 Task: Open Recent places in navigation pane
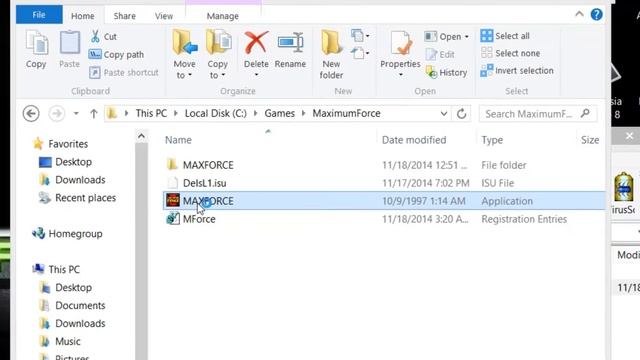click(85, 198)
